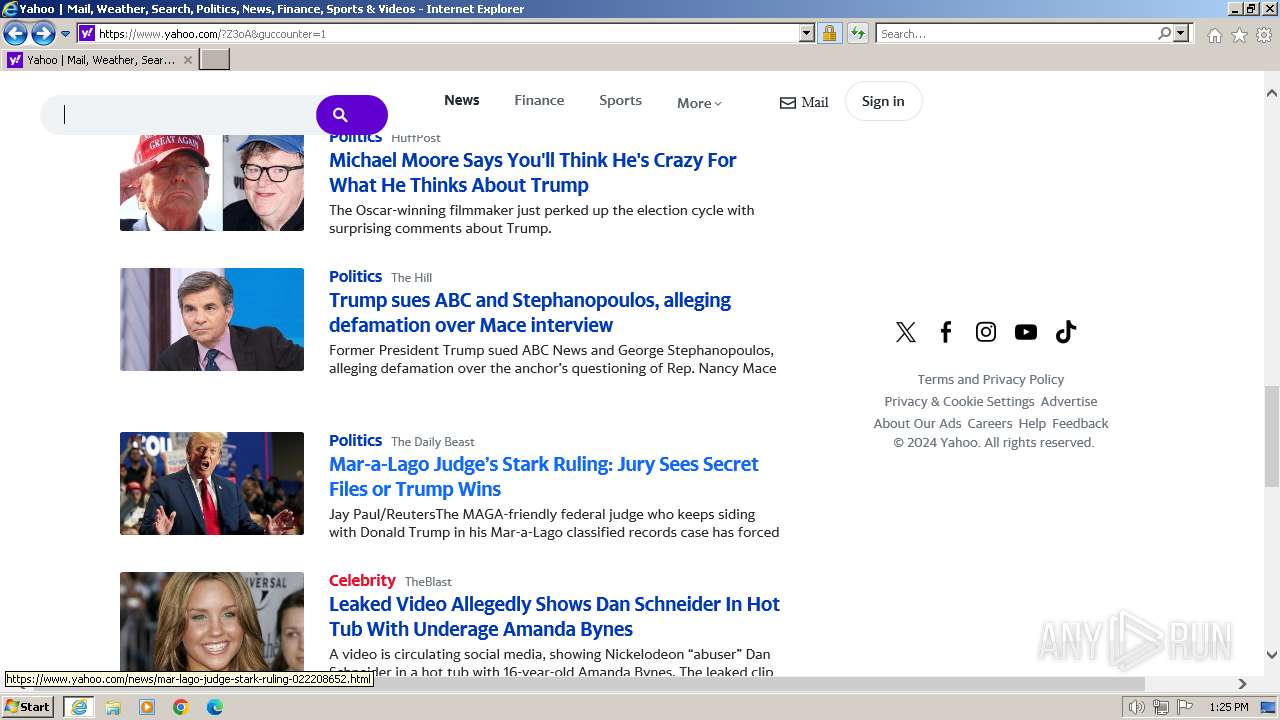Expand the search provider dropdown arrow
The height and width of the screenshot is (720, 1280).
(1181, 34)
